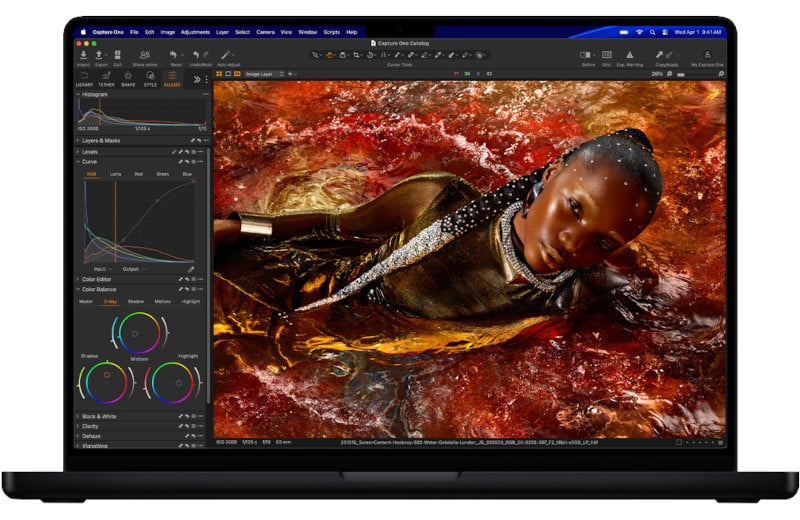Click the Undo arrow icon
The image size is (800, 520).
(196, 55)
